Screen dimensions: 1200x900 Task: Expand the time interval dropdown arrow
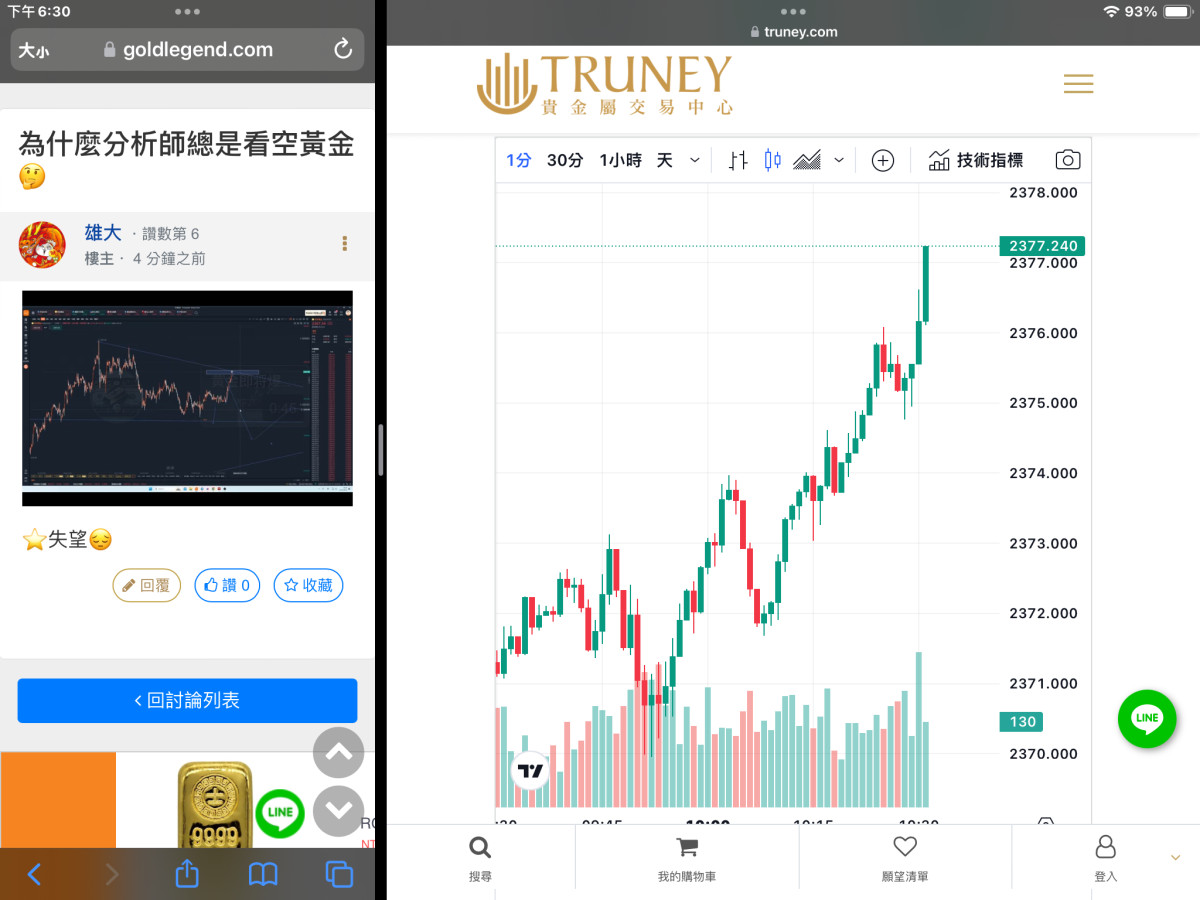(x=695, y=160)
